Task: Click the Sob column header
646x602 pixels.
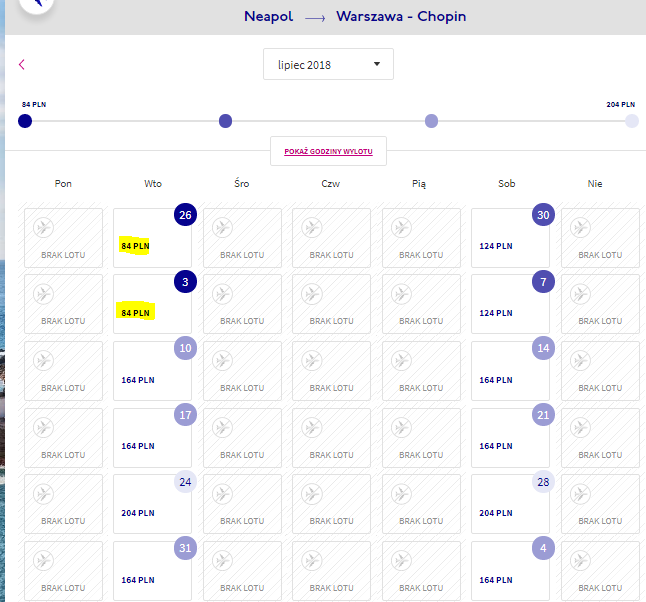Action: [507, 183]
